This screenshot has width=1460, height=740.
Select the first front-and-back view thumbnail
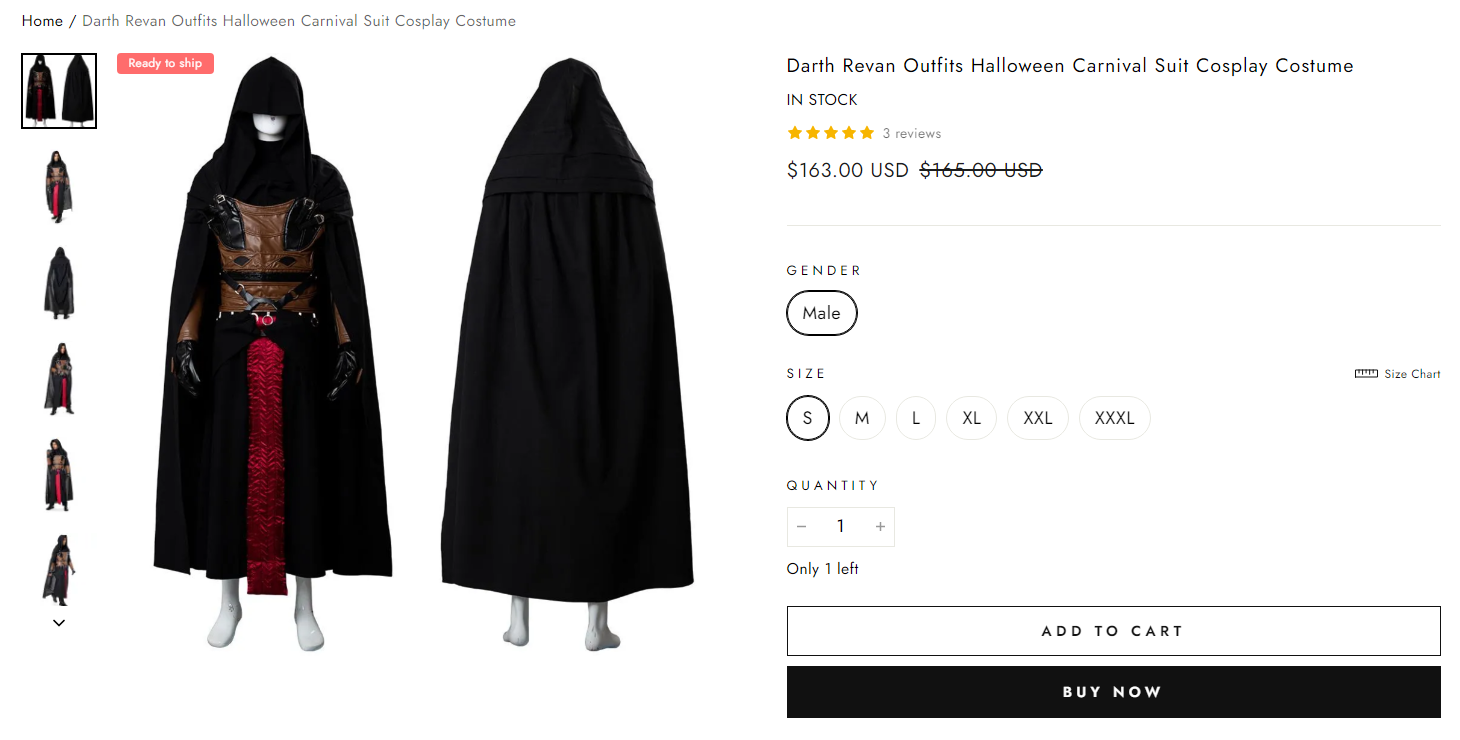(59, 91)
